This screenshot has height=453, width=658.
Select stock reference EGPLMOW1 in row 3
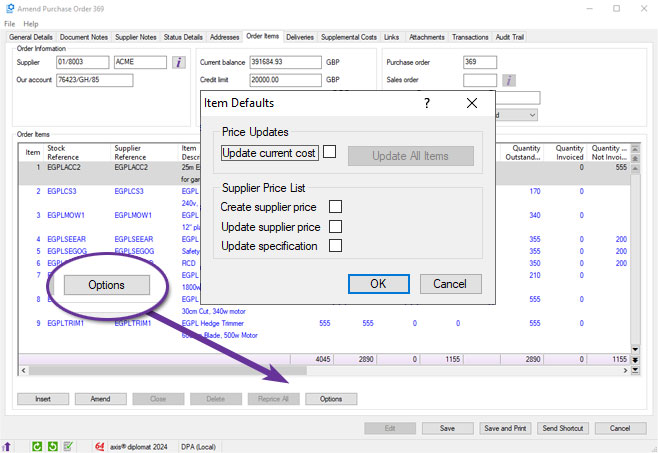pyautogui.click(x=66, y=215)
